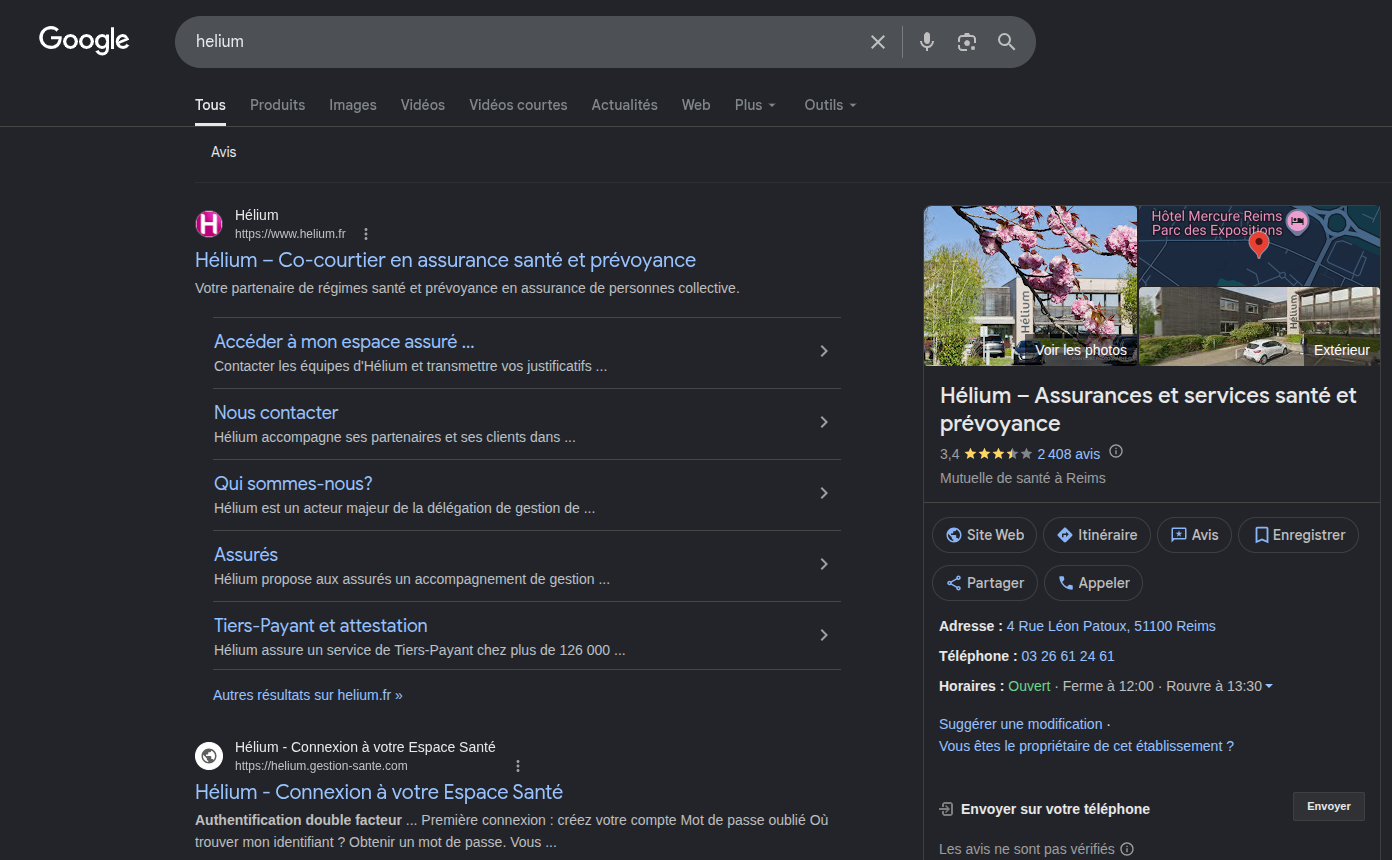
Task: Click the Hélium pink H favicon
Action: 209,224
